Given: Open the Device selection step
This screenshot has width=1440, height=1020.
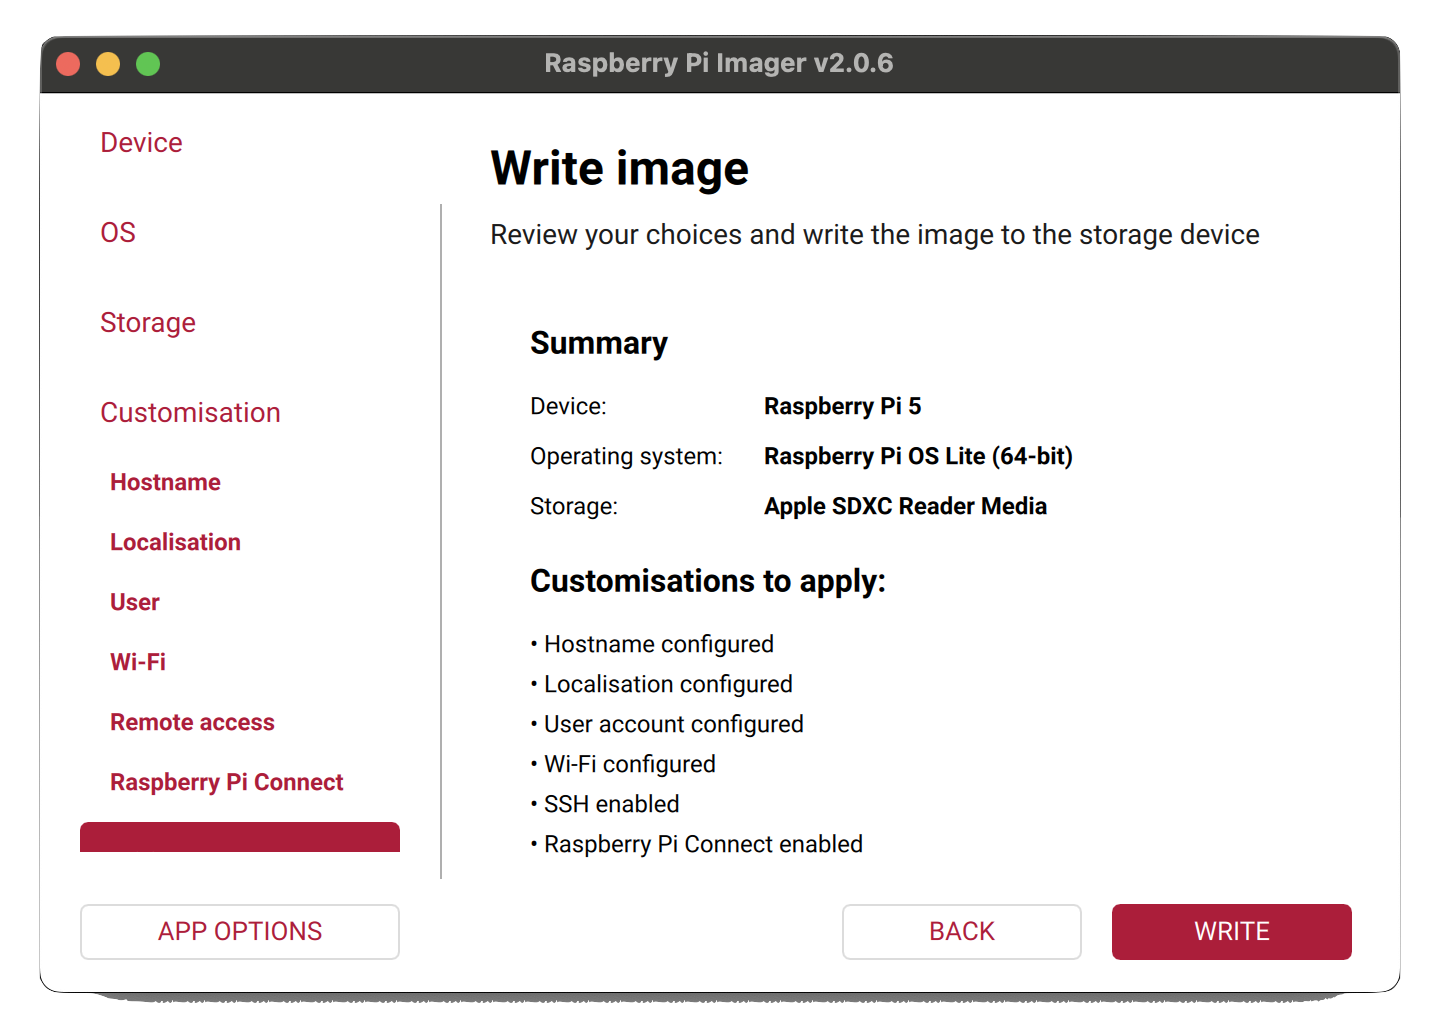Looking at the screenshot, I should [x=141, y=142].
